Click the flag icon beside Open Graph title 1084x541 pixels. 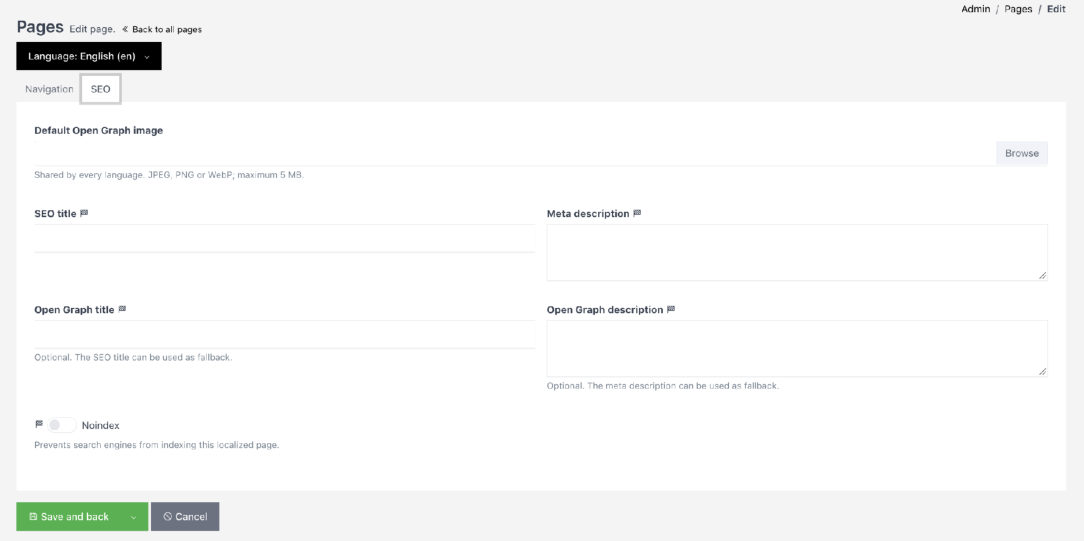(122, 310)
